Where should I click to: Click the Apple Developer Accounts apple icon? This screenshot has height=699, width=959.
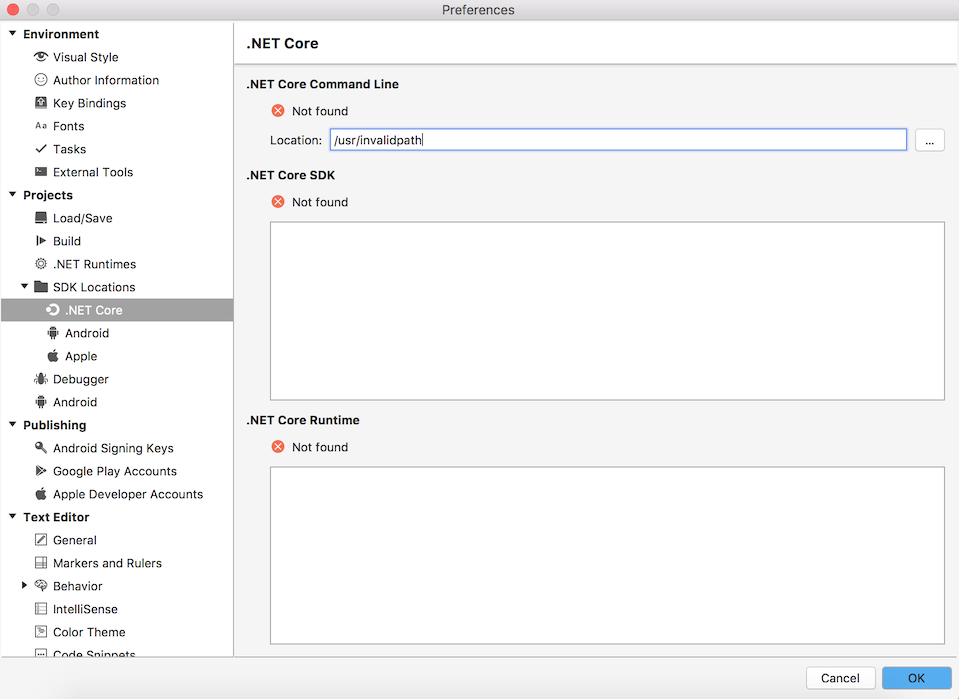click(41, 494)
